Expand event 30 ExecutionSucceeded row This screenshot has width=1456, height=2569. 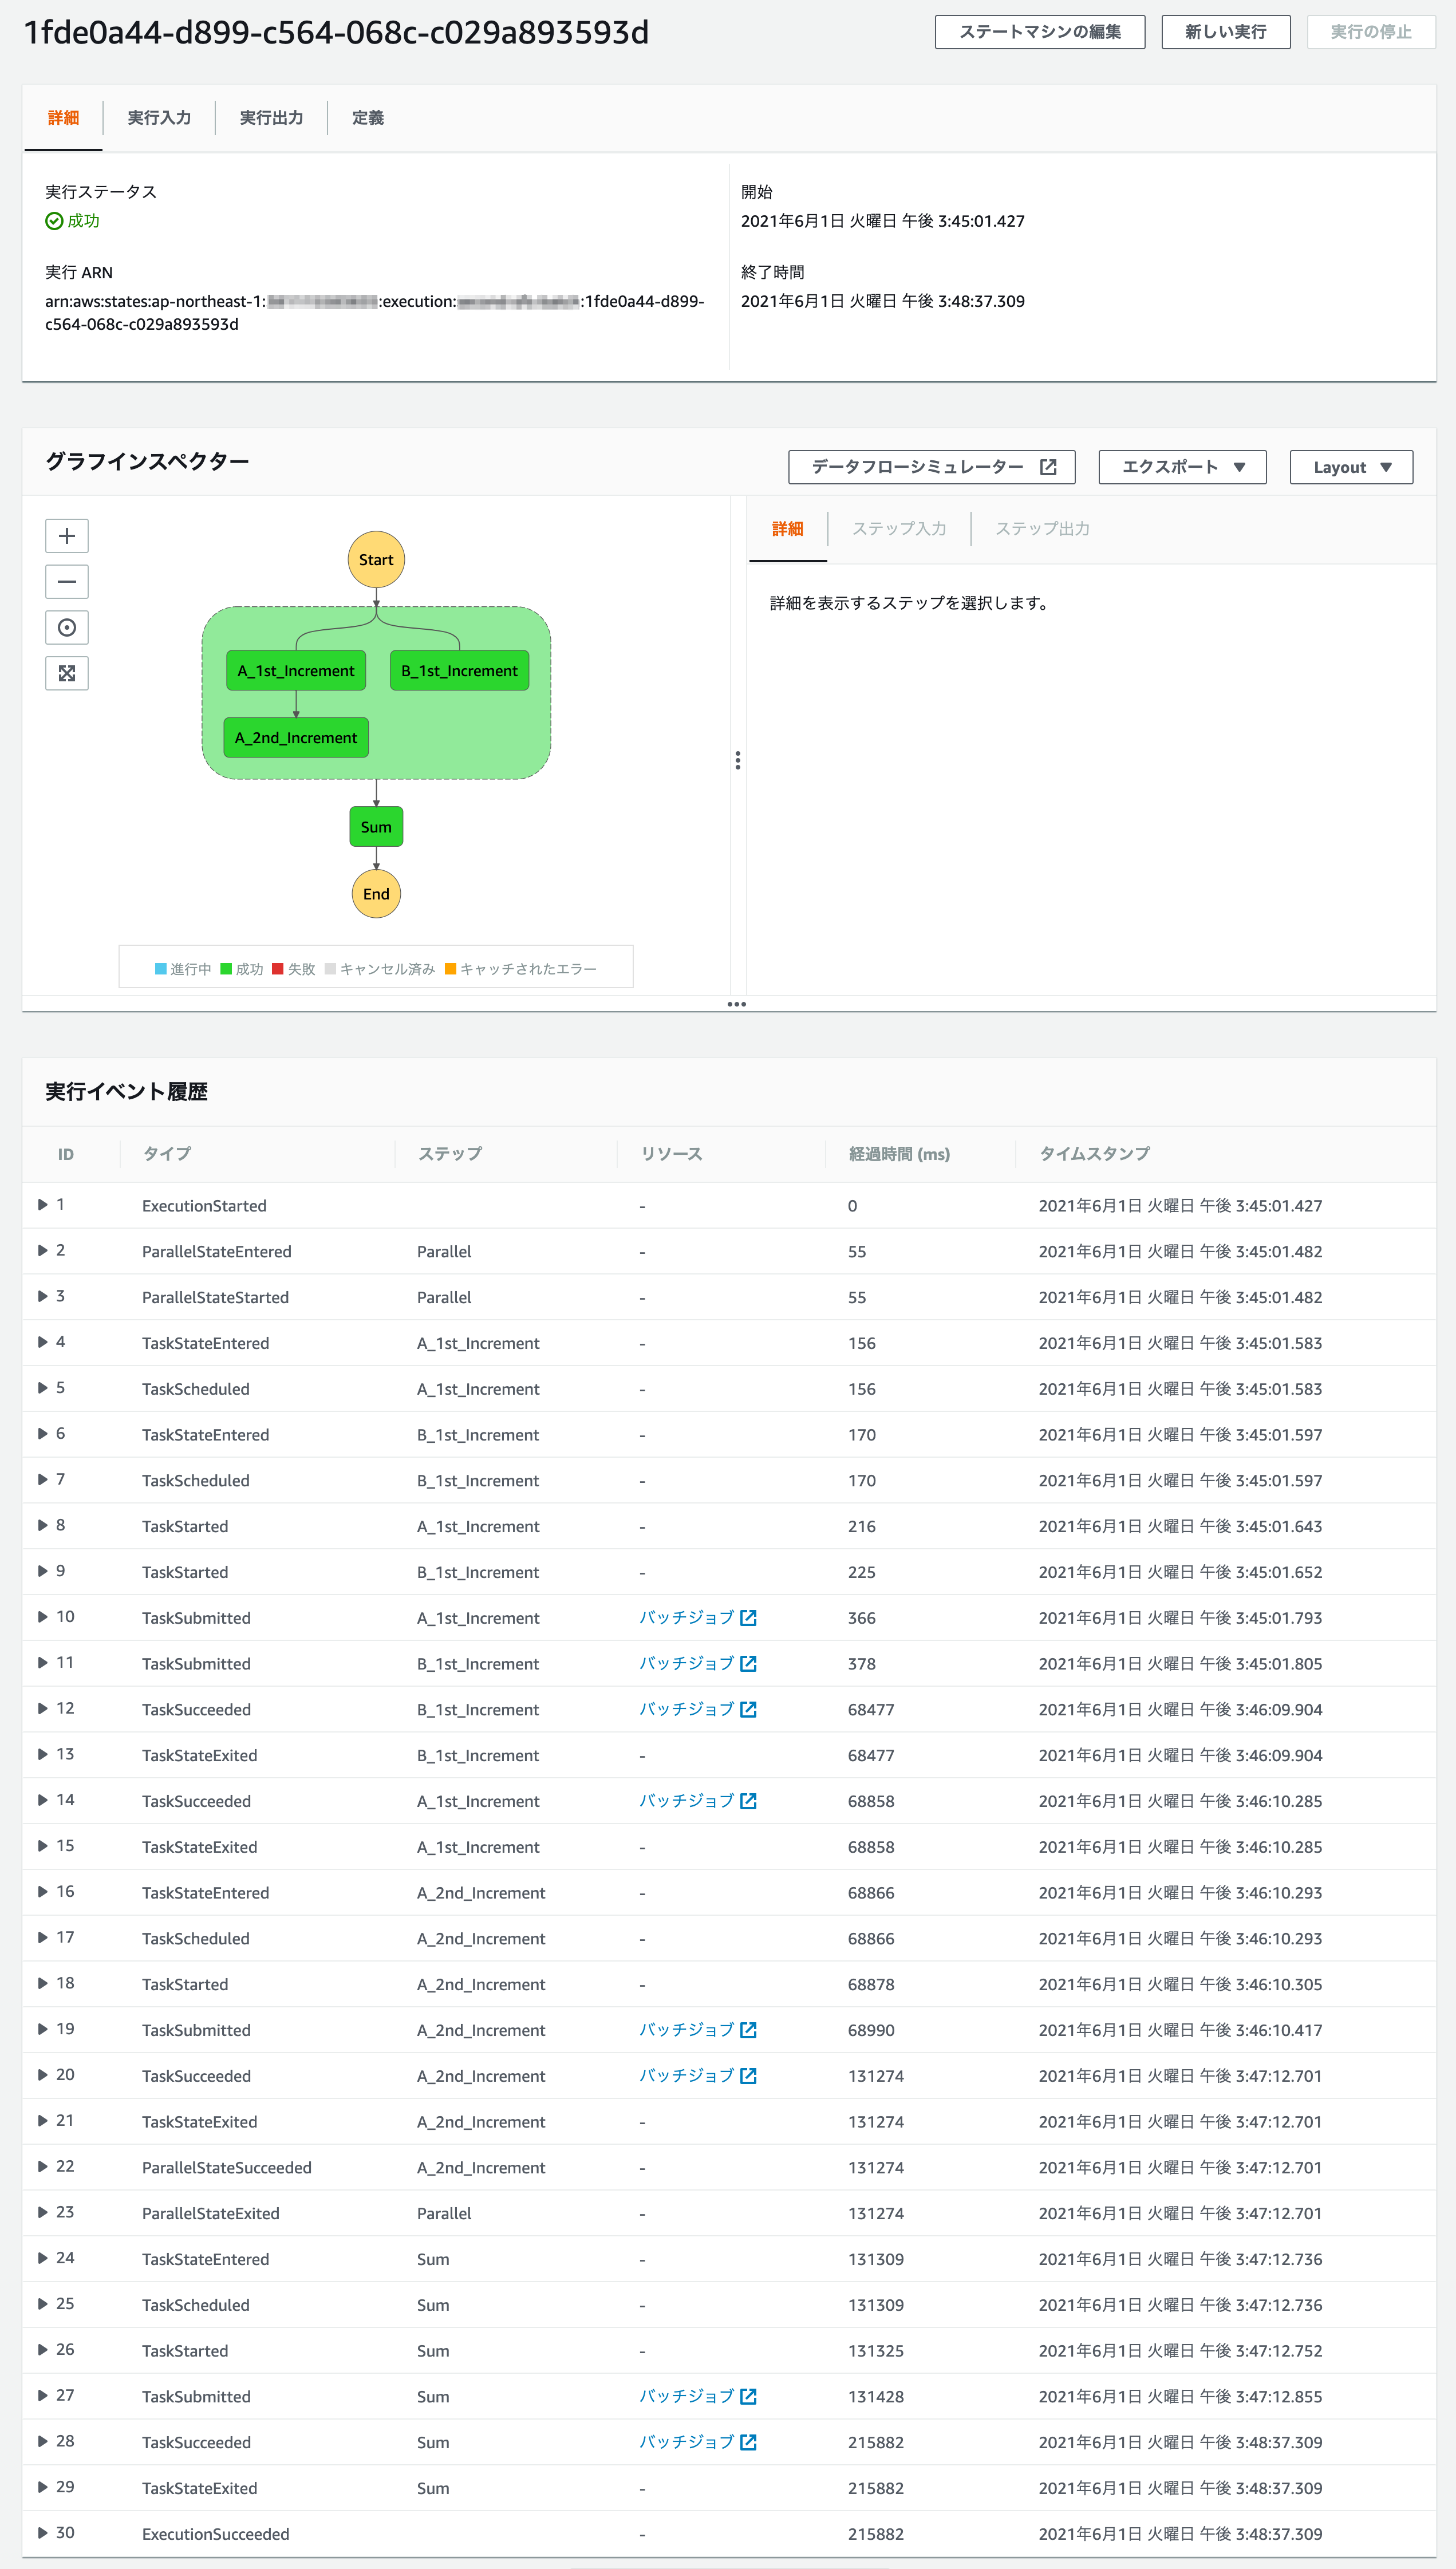pyautogui.click(x=43, y=2533)
